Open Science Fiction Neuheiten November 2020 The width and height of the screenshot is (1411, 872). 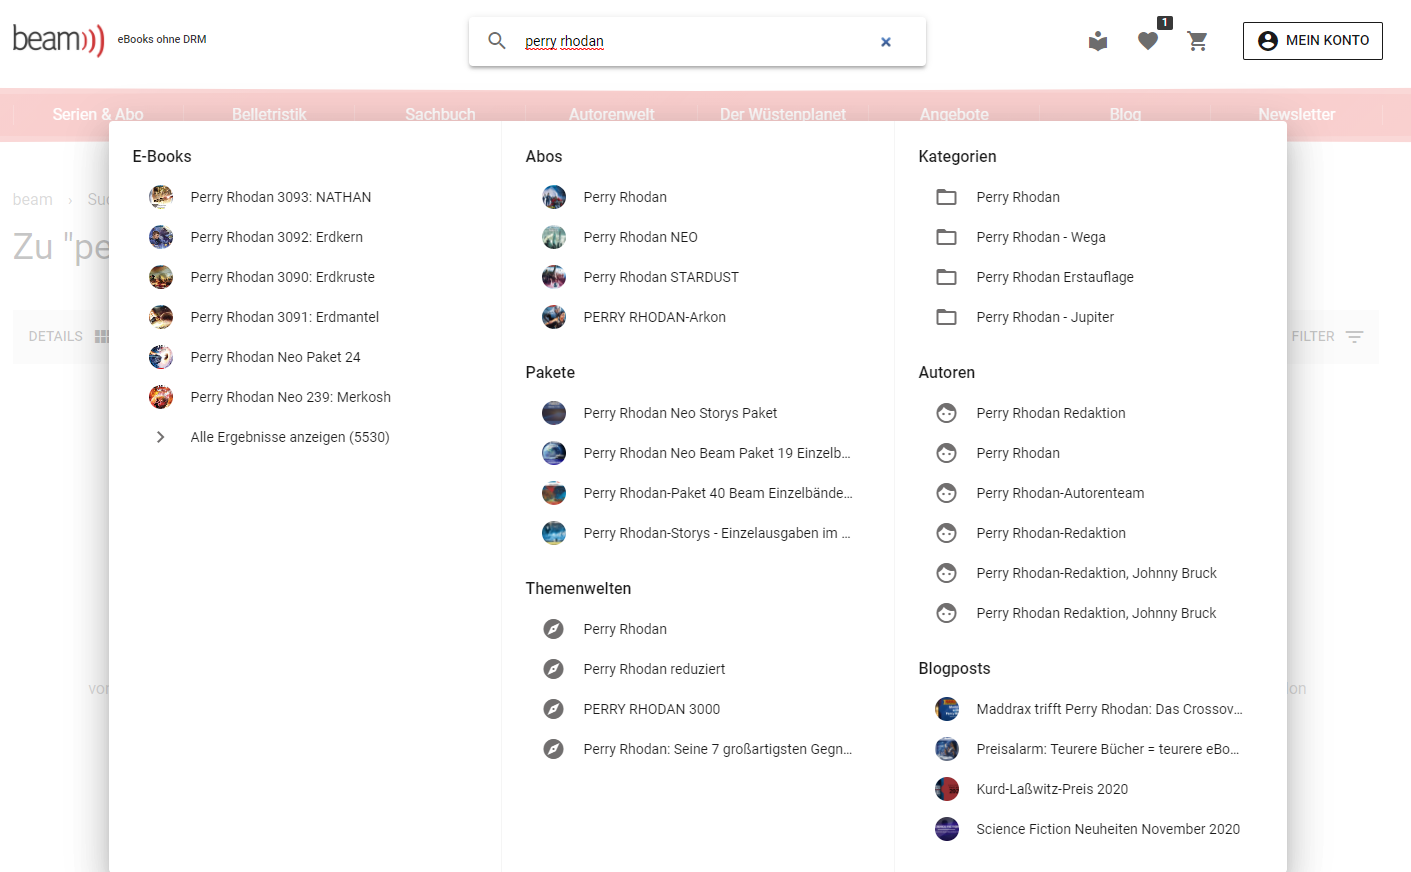(1107, 829)
